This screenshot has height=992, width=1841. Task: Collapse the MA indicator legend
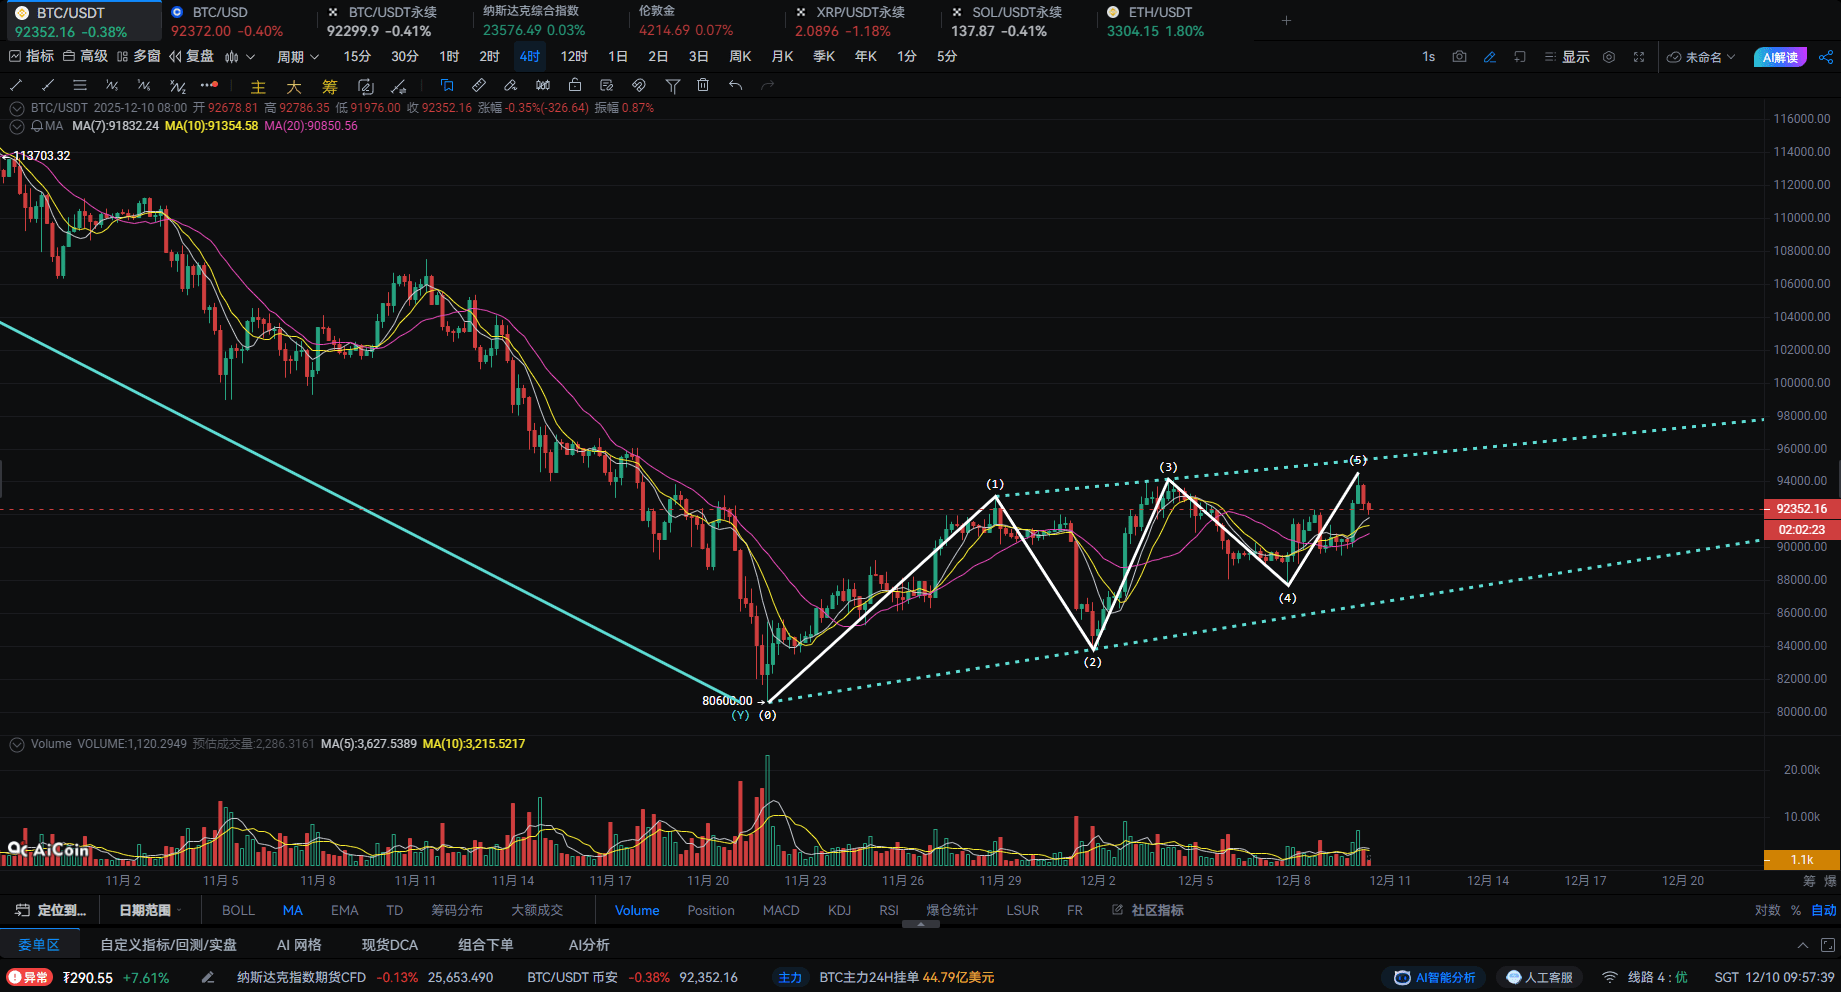pos(17,126)
